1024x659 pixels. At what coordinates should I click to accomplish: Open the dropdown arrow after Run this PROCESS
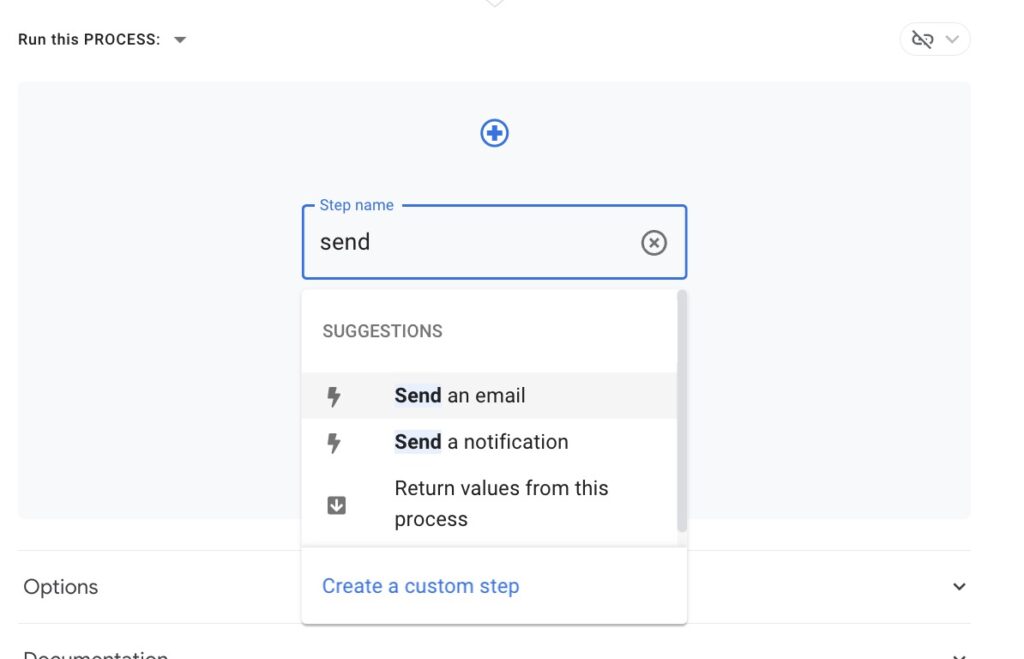tap(180, 40)
